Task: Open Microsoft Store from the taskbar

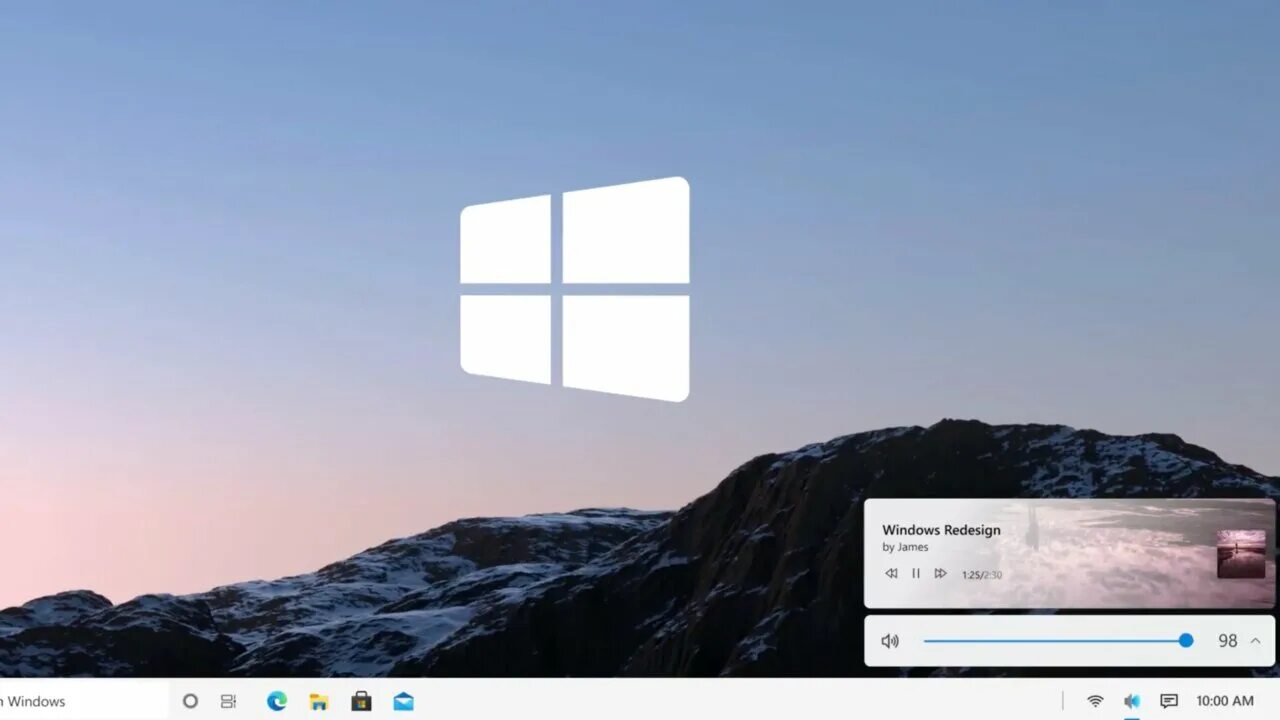Action: point(361,701)
